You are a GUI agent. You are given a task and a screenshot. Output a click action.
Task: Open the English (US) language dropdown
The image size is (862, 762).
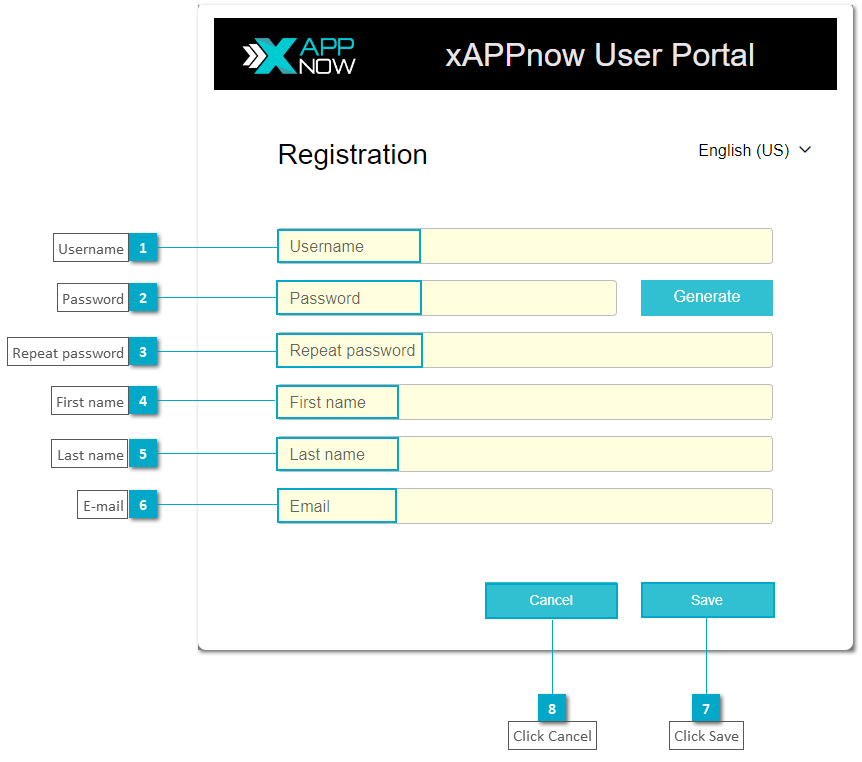754,150
